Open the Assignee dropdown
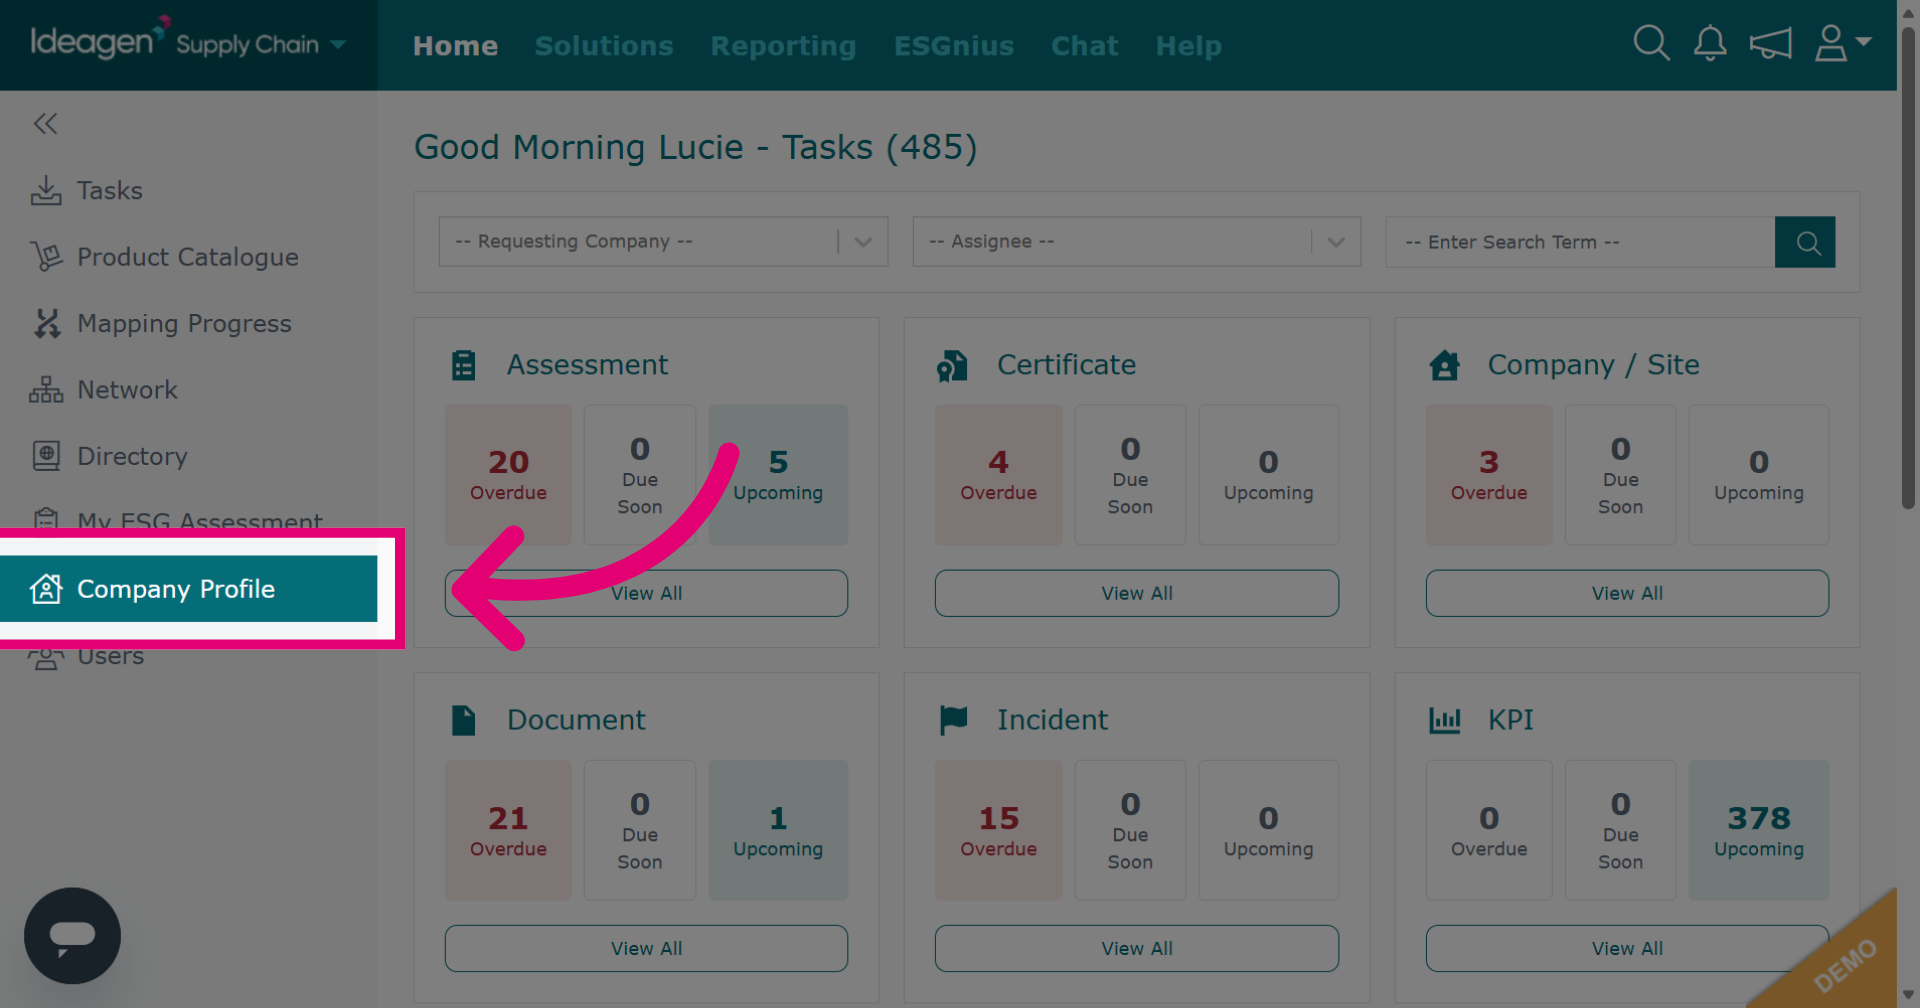Image resolution: width=1920 pixels, height=1008 pixels. point(1137,242)
